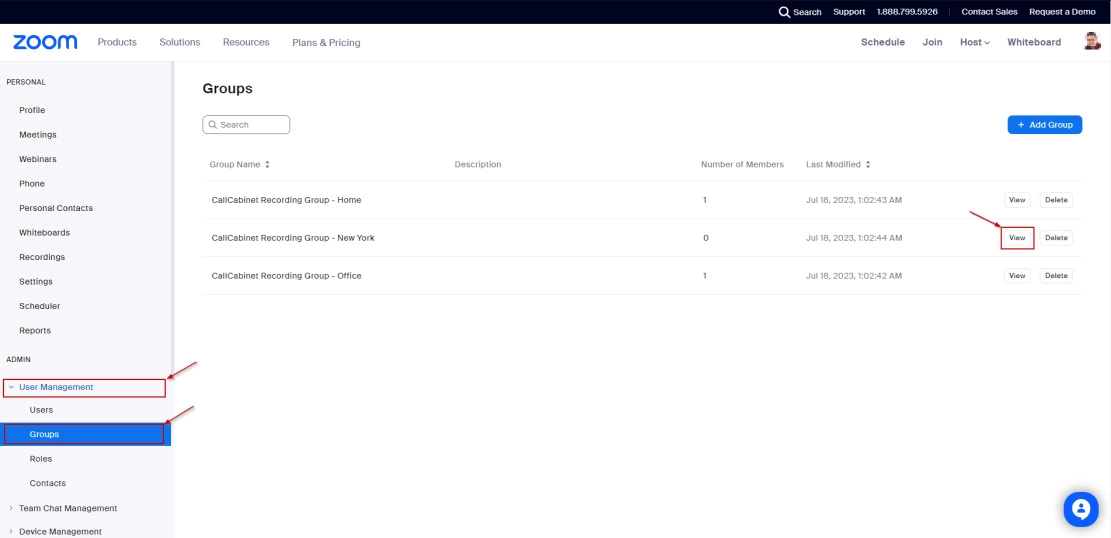Open Whiteboard from the header
This screenshot has width=1111, height=538.
[x=1034, y=43]
